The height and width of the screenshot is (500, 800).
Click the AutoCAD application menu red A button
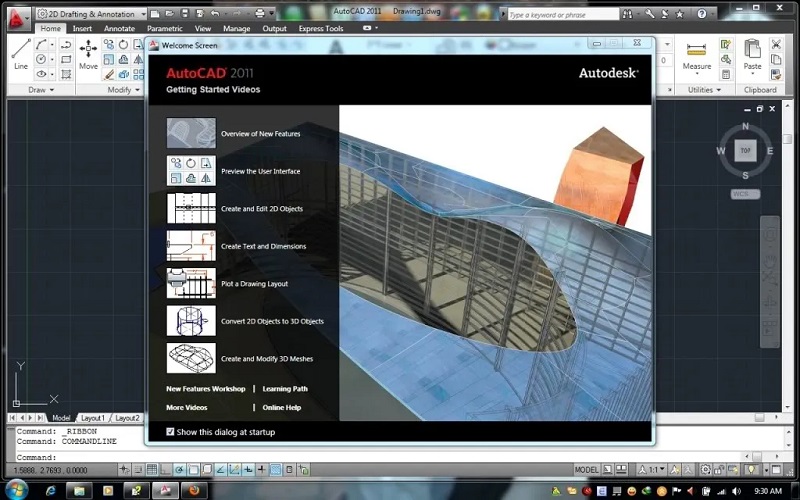[17, 19]
